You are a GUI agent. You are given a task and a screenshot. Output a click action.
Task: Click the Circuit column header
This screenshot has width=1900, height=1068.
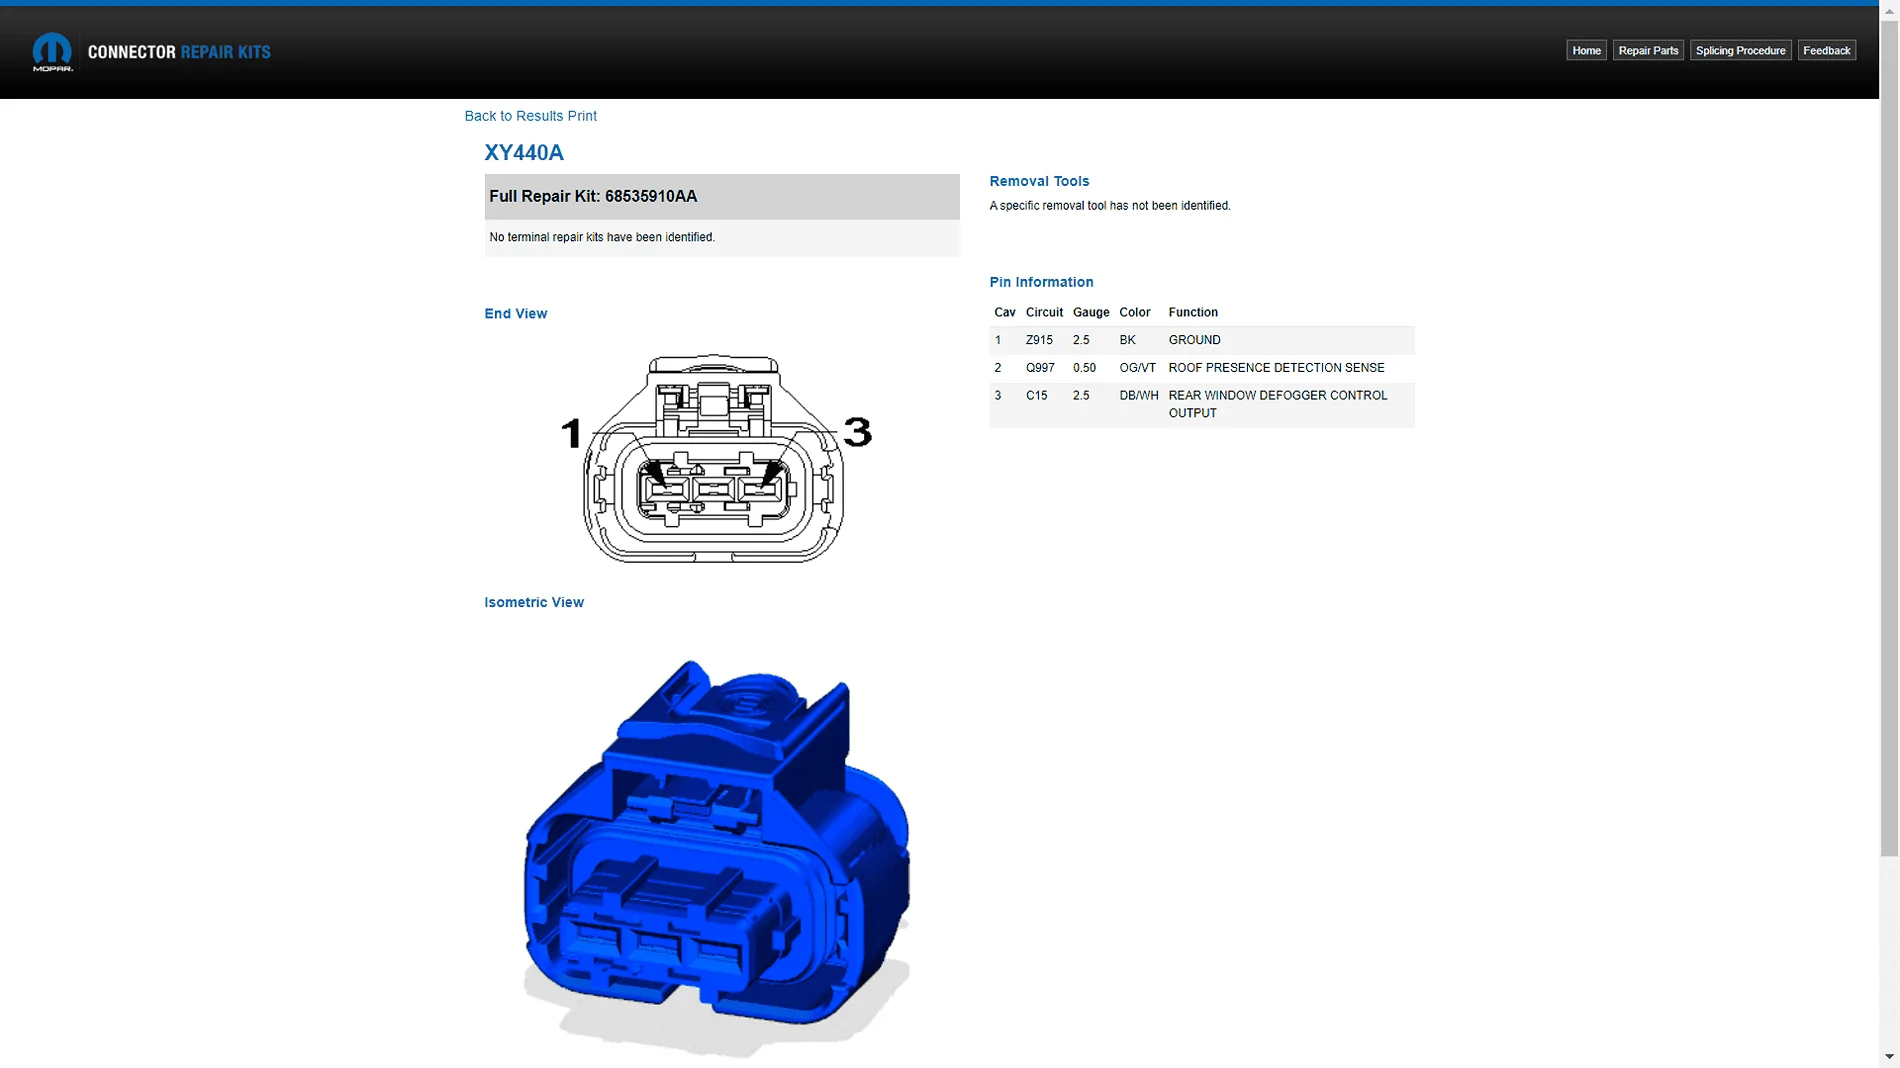[1044, 313]
